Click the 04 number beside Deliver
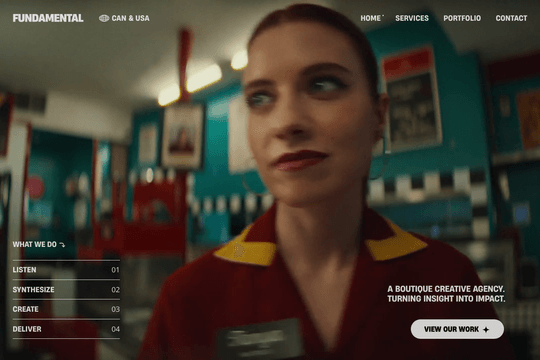Screen dimensions: 540x360 coord(115,329)
